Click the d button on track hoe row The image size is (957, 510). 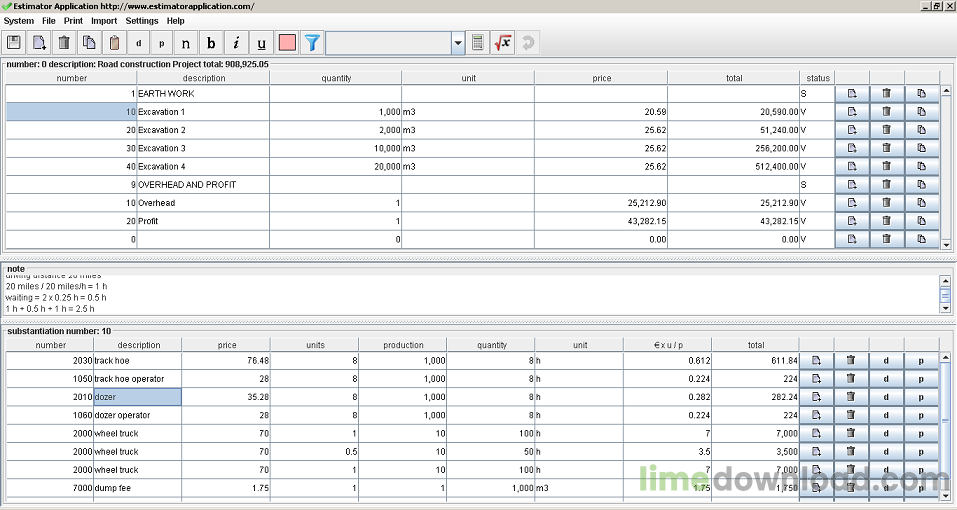pos(886,361)
